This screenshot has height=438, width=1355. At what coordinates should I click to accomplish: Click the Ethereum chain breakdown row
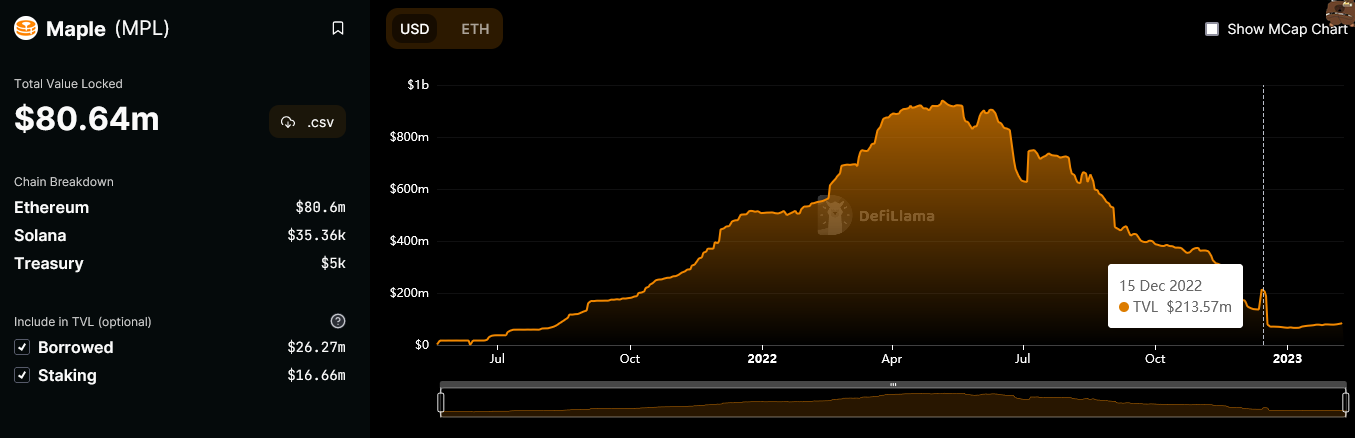(x=180, y=207)
